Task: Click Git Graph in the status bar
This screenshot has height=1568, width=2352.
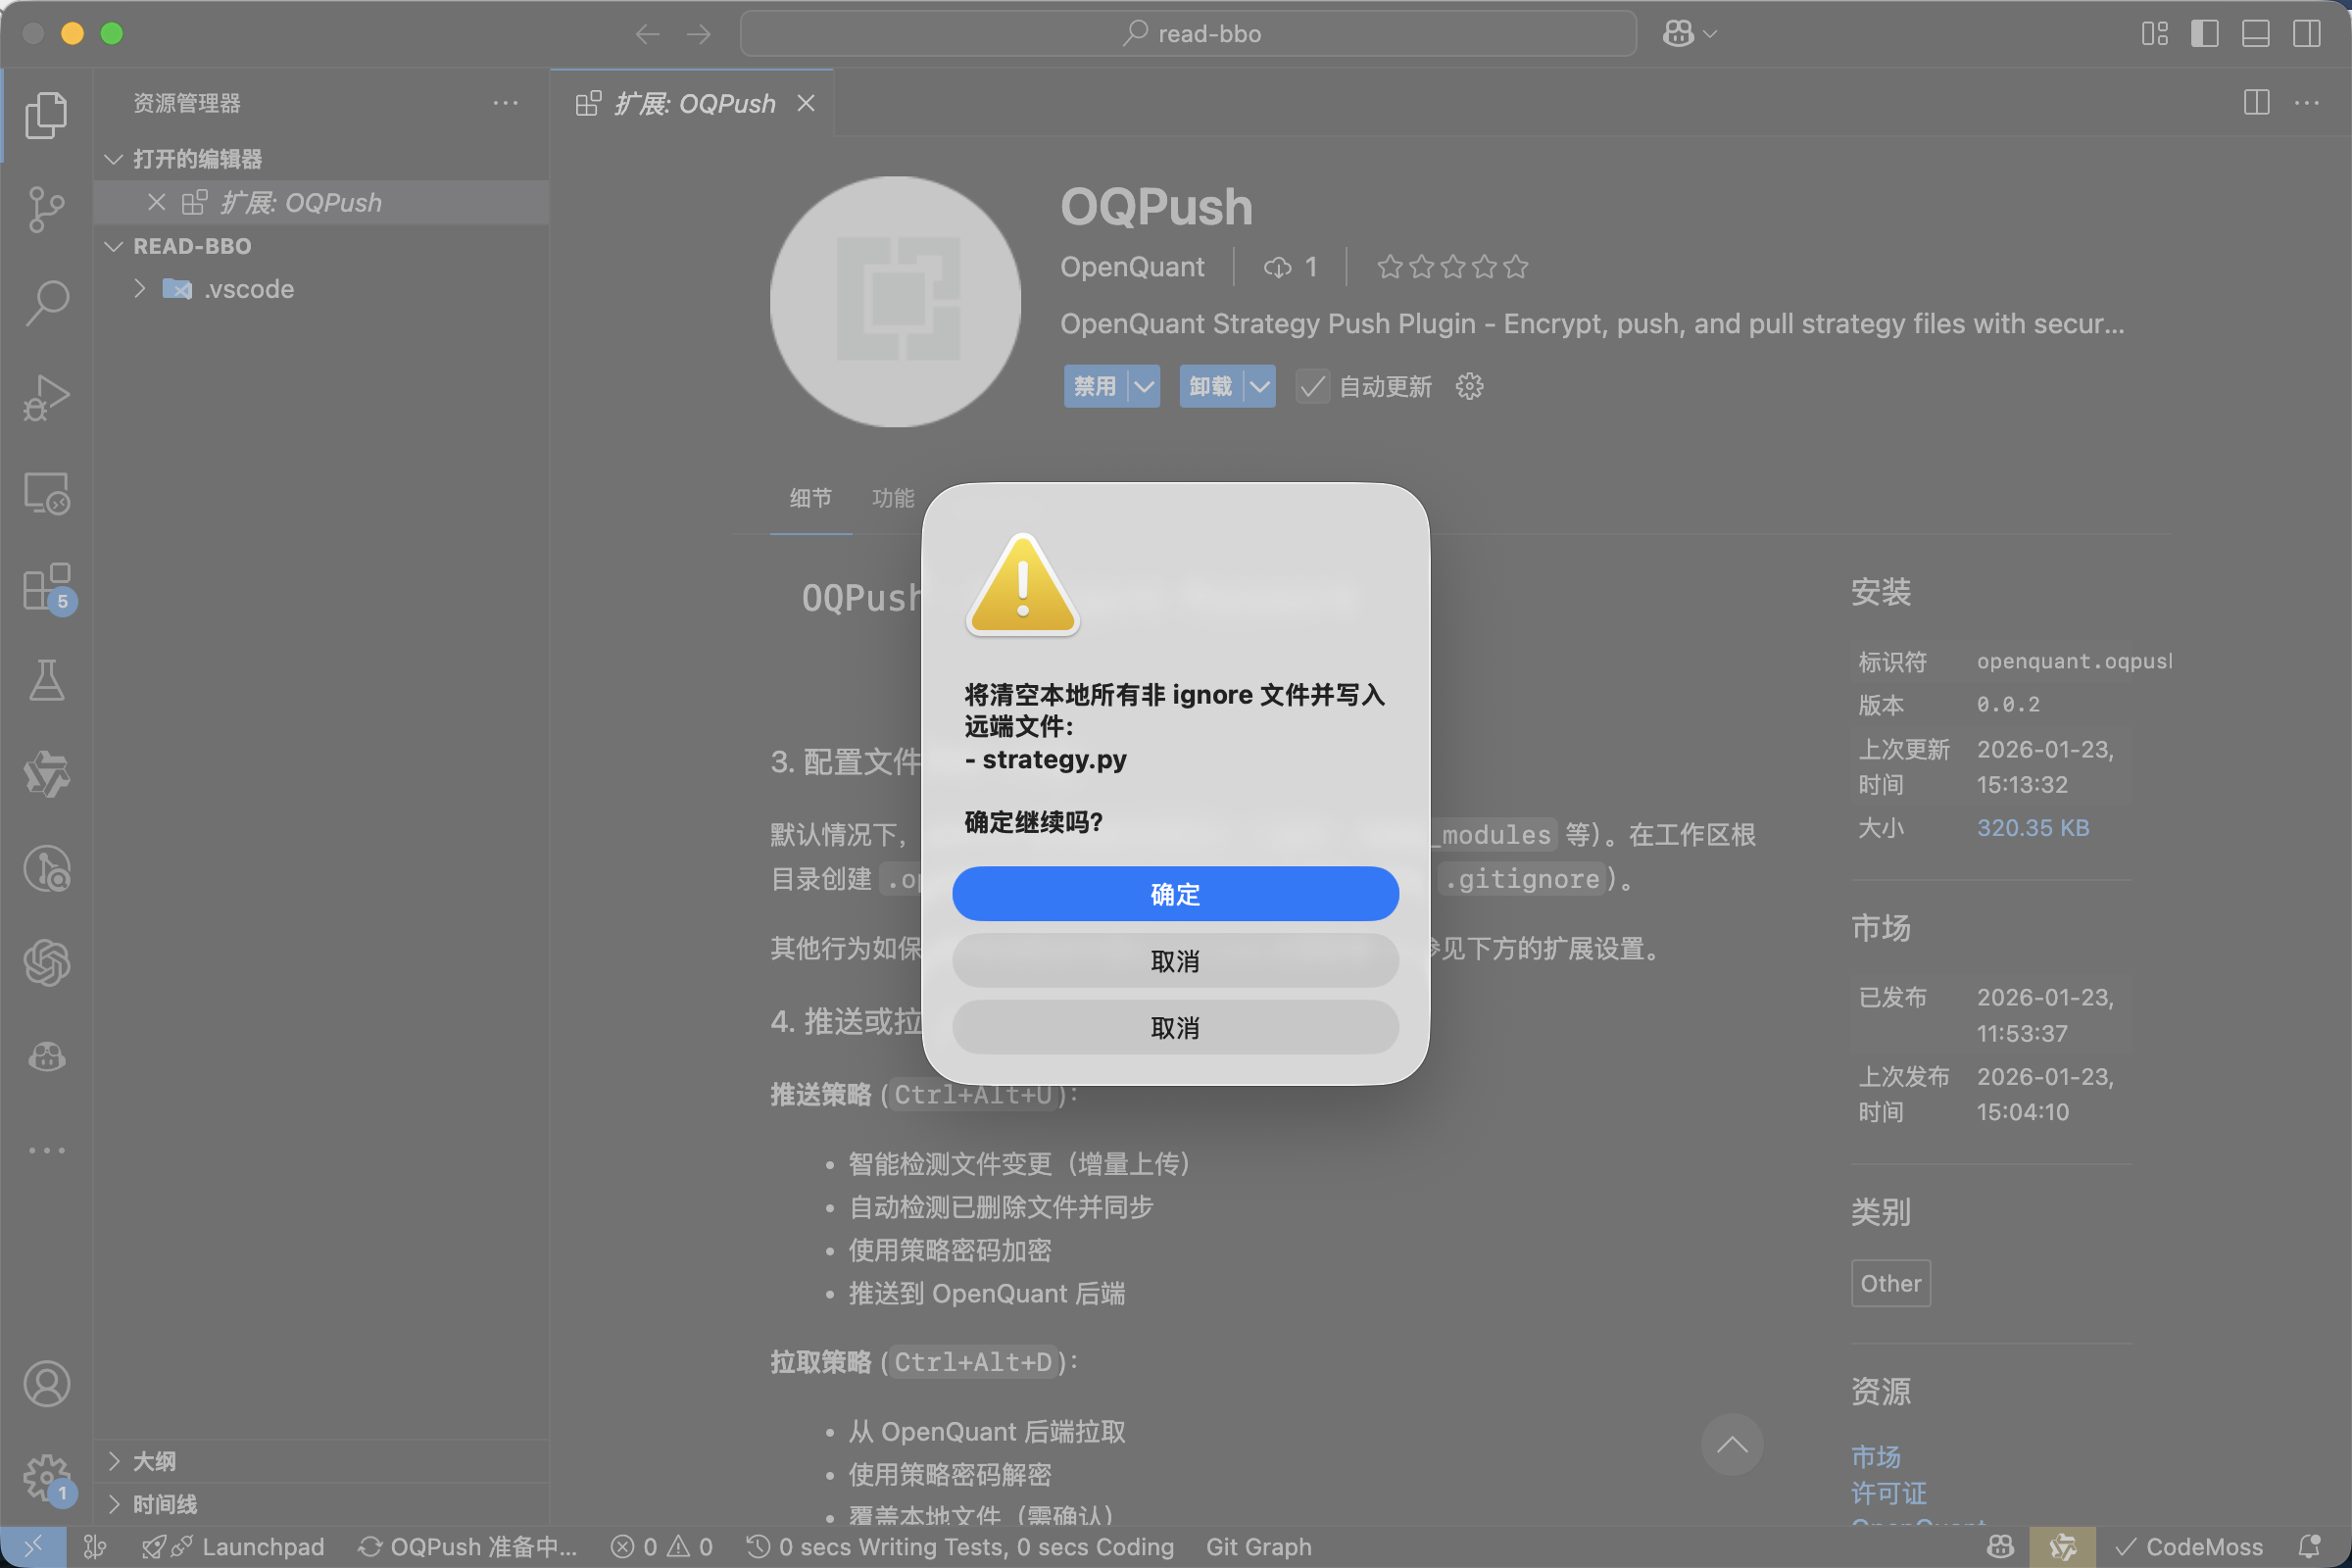Action: (1258, 1546)
